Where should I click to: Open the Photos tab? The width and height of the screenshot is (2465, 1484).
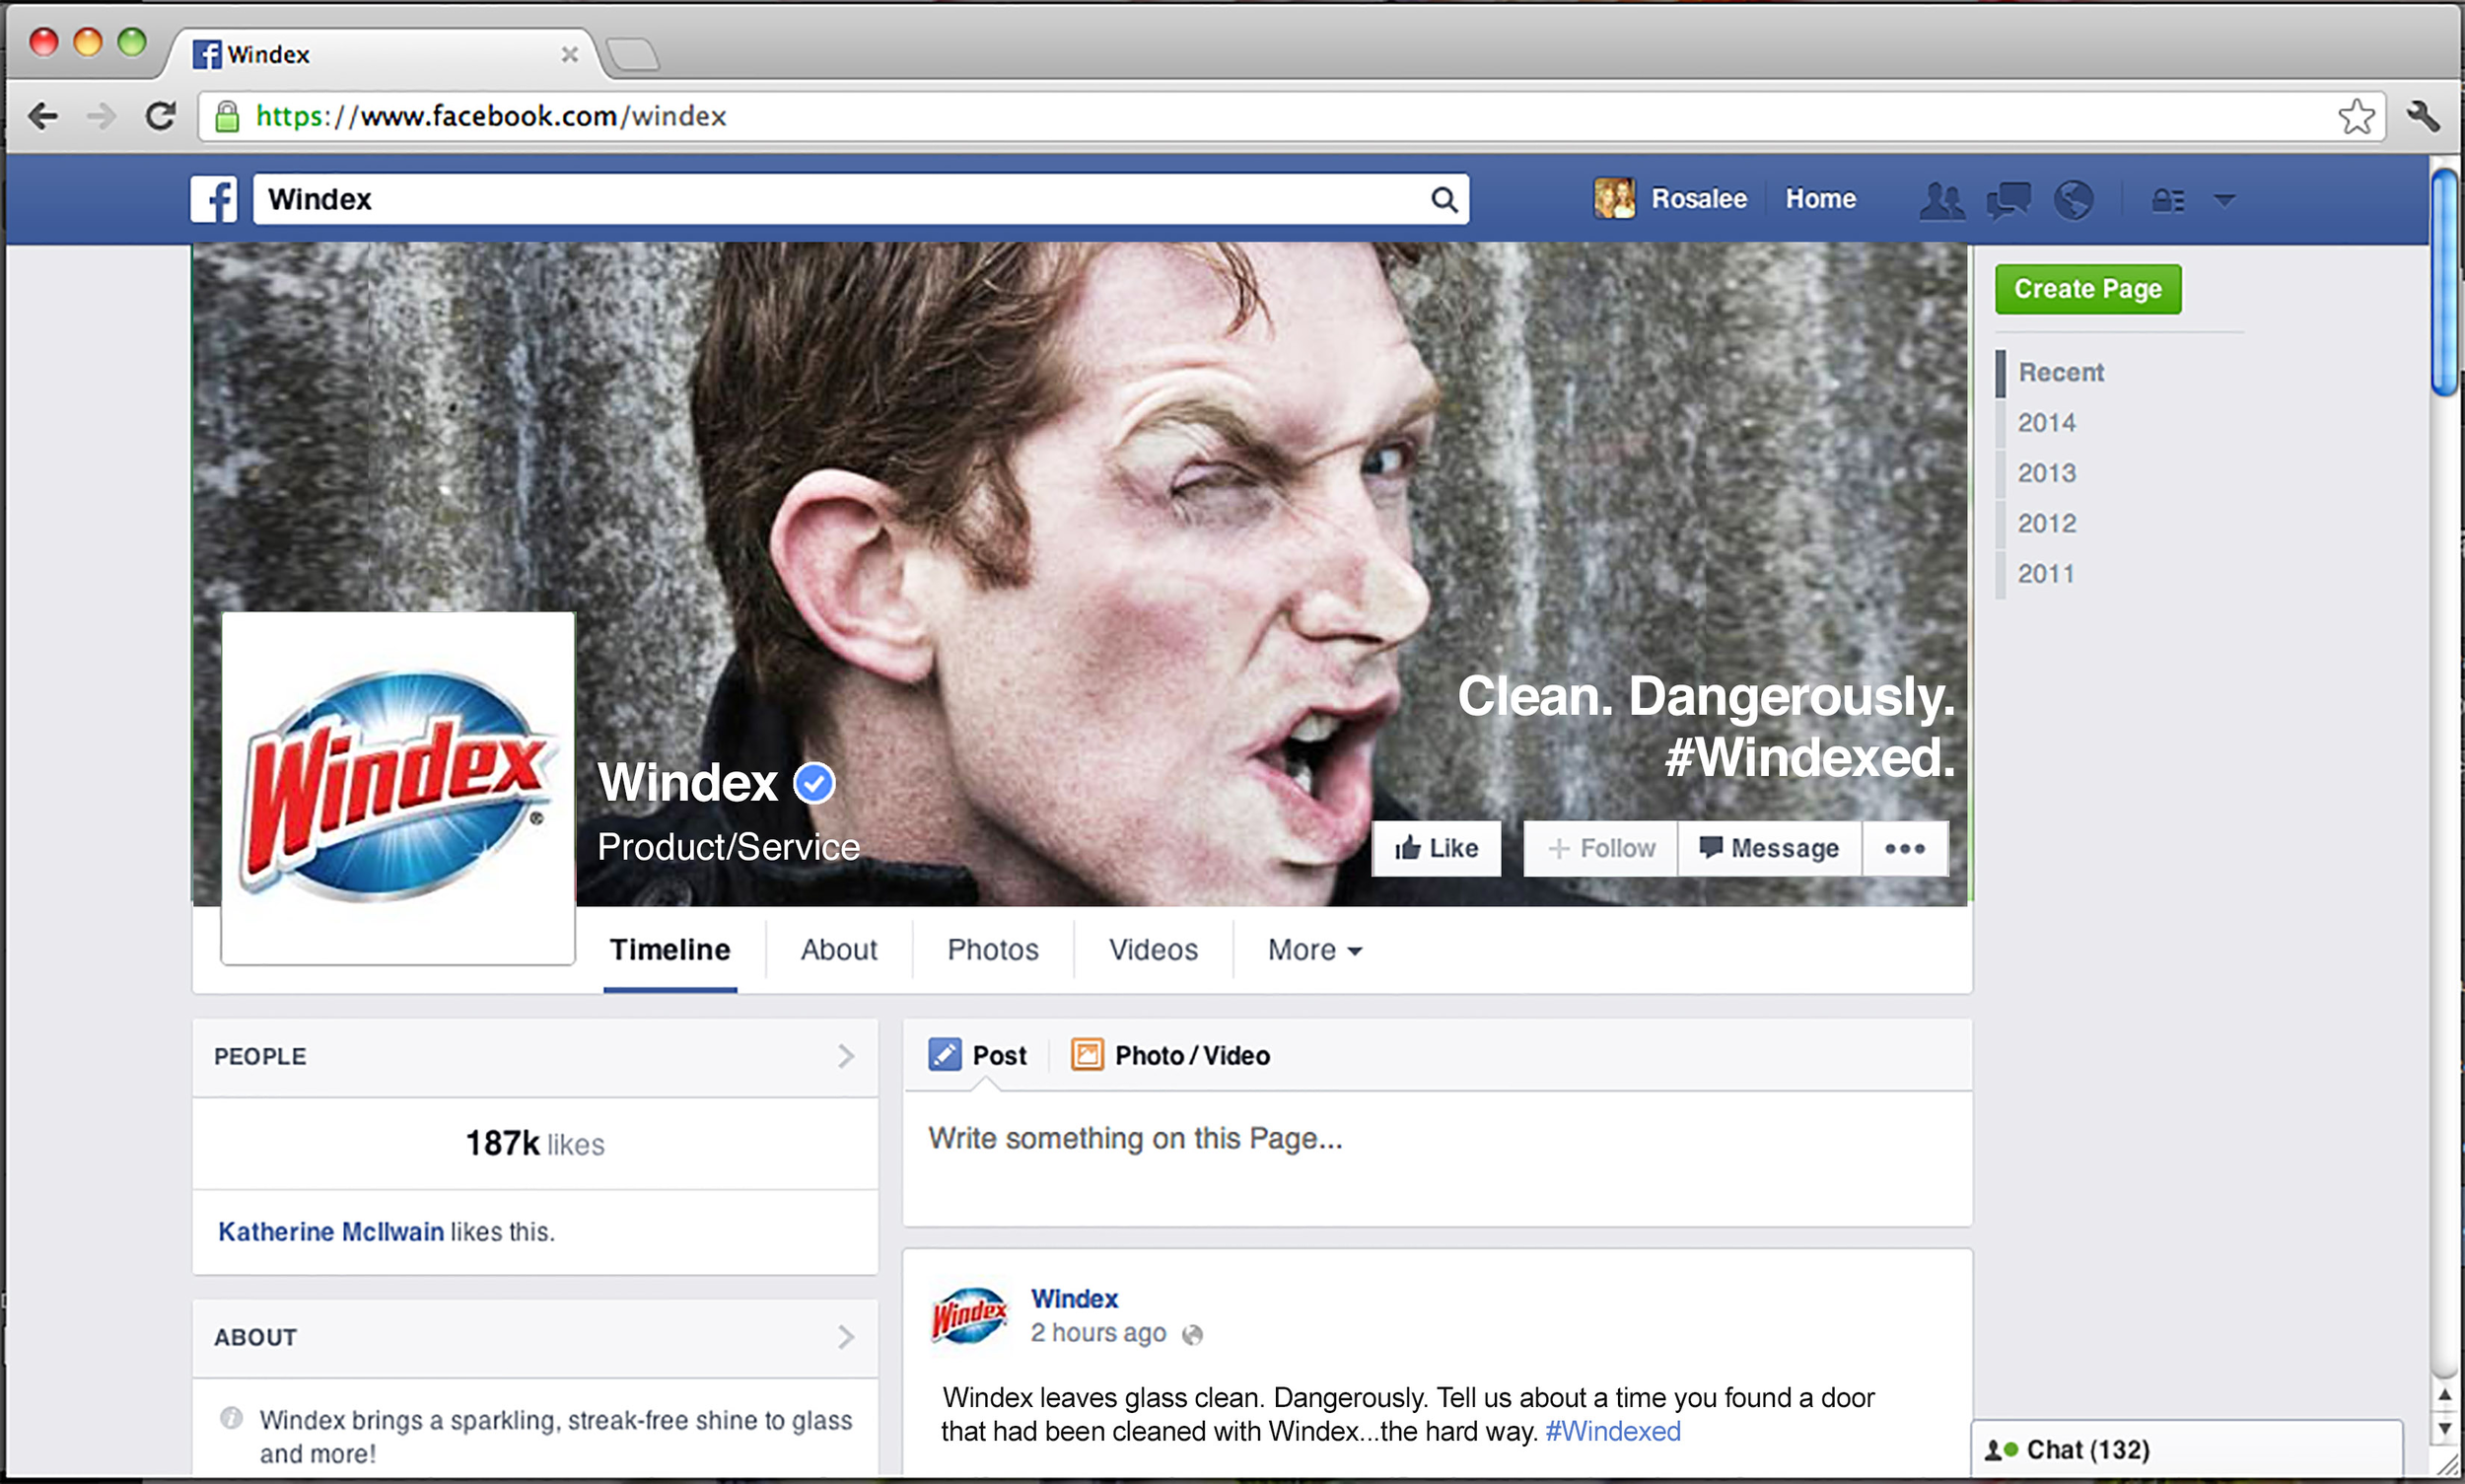993,950
